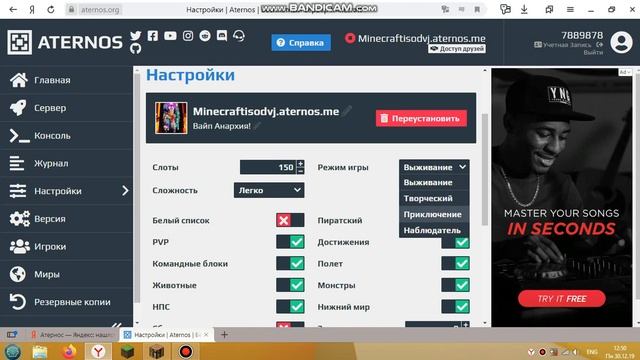
Task: Click the server icon thumbnail
Action: (171, 118)
